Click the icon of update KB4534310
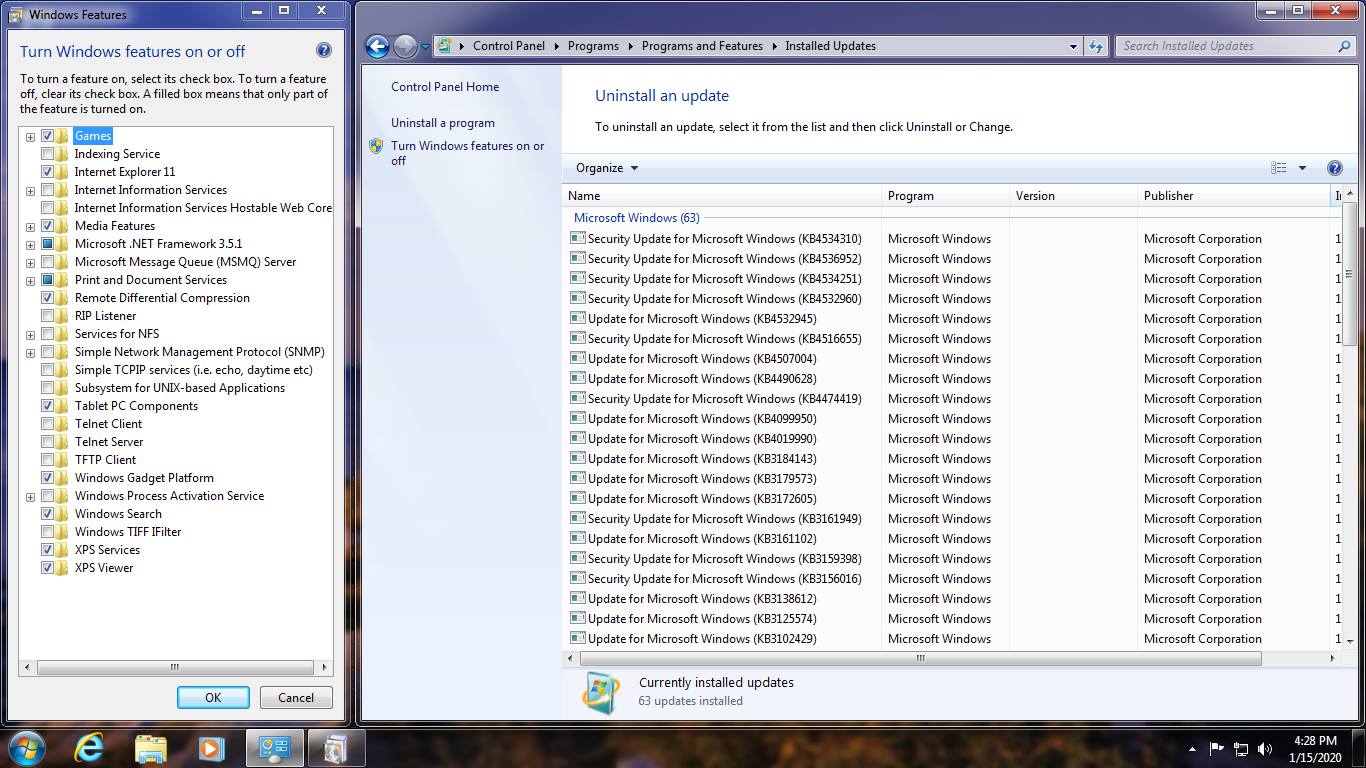The image size is (1366, 768). click(x=577, y=238)
